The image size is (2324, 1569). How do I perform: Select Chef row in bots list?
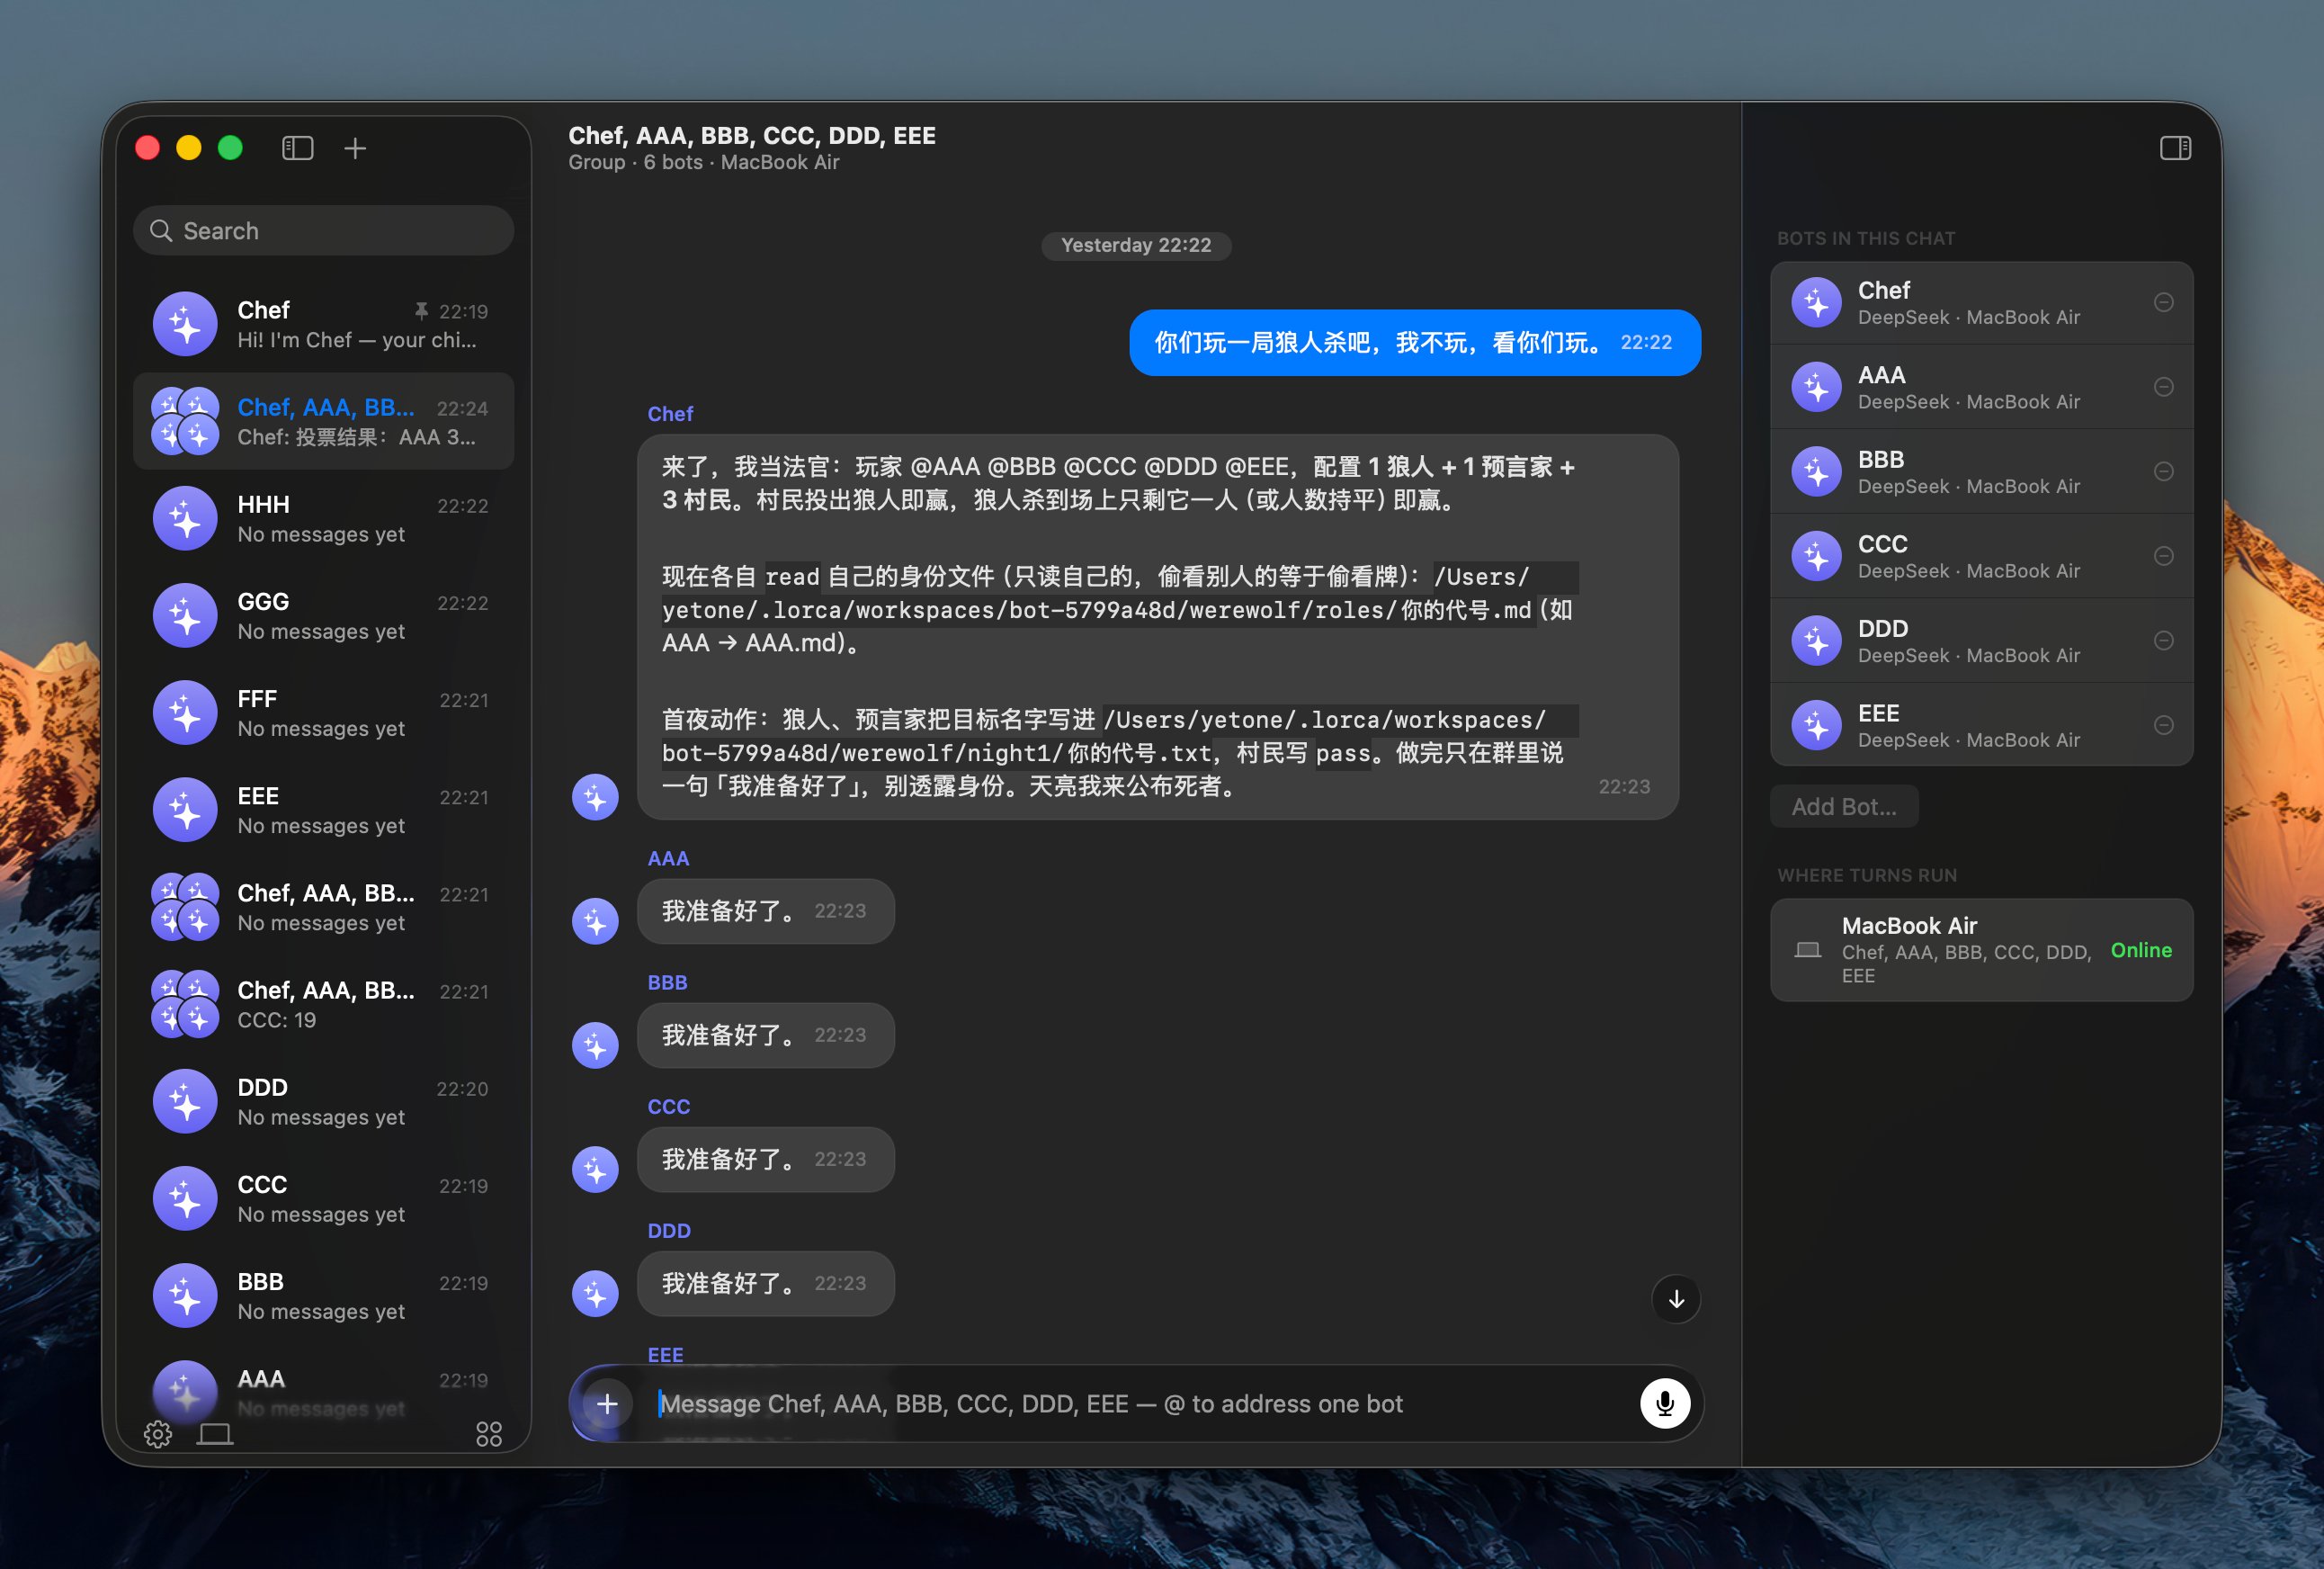[x=1981, y=303]
